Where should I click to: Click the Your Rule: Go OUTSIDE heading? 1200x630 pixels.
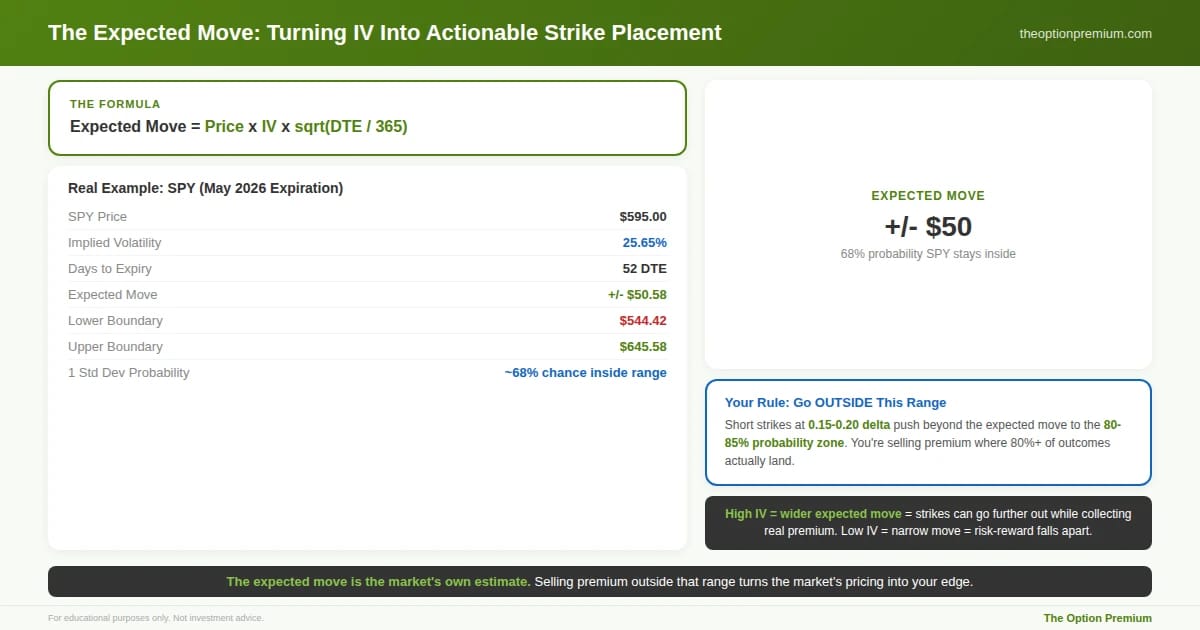(x=835, y=402)
